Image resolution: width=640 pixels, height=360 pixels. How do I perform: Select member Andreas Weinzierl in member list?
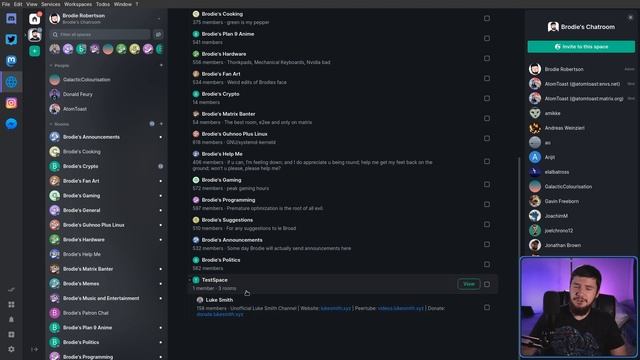581,128
